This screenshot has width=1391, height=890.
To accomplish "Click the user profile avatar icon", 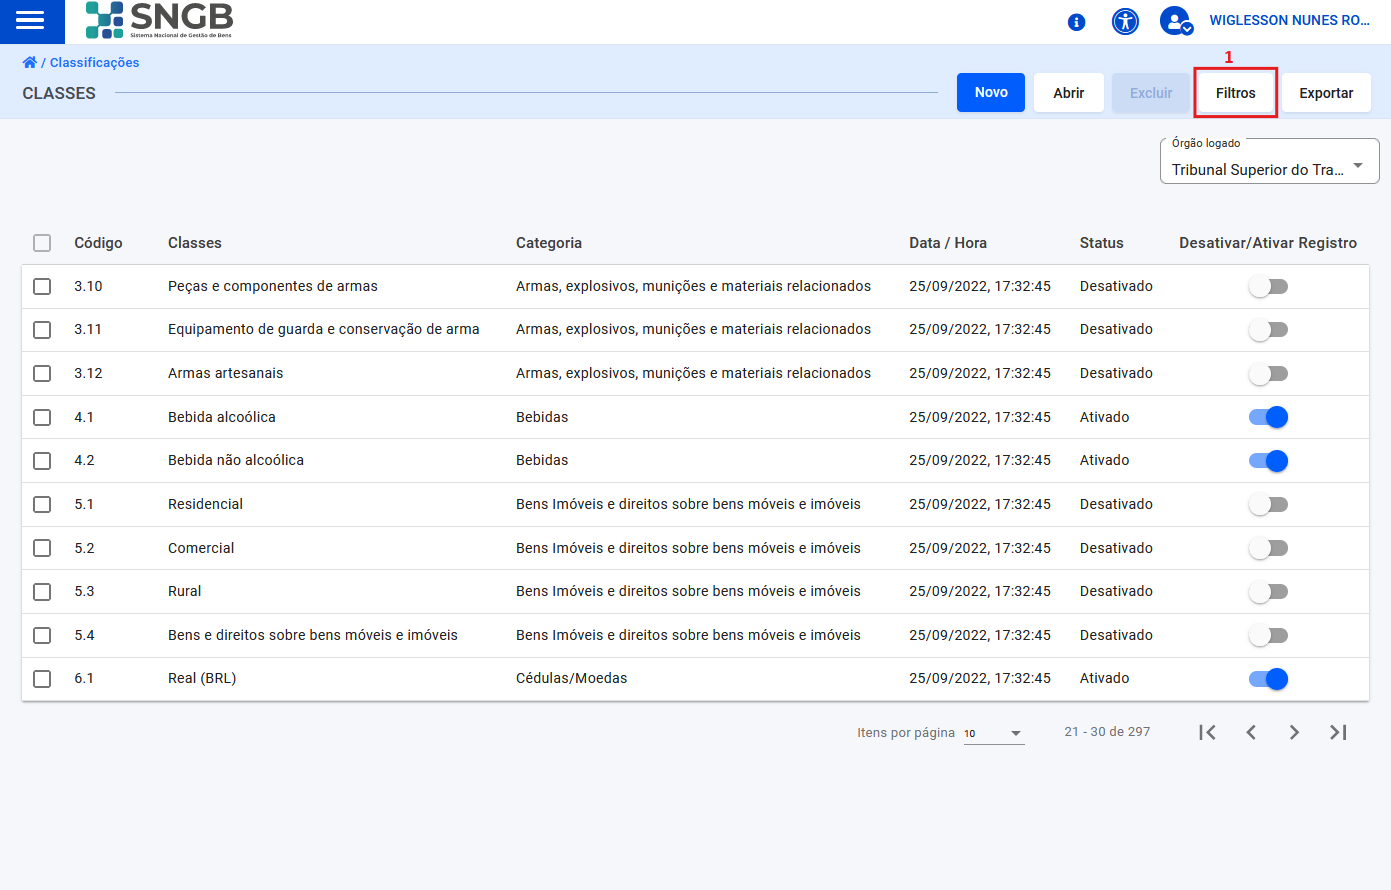I will 1176,21.
